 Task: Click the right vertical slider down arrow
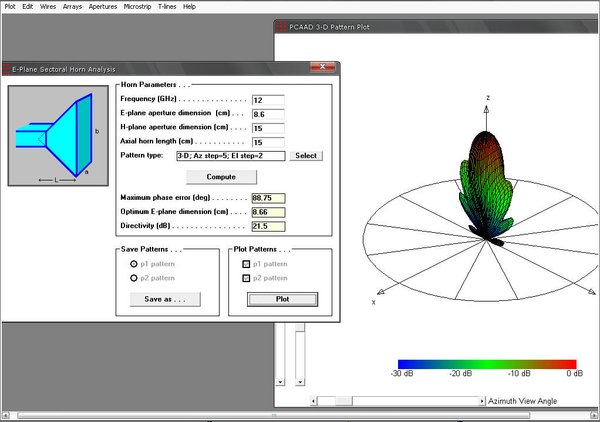tap(300, 382)
